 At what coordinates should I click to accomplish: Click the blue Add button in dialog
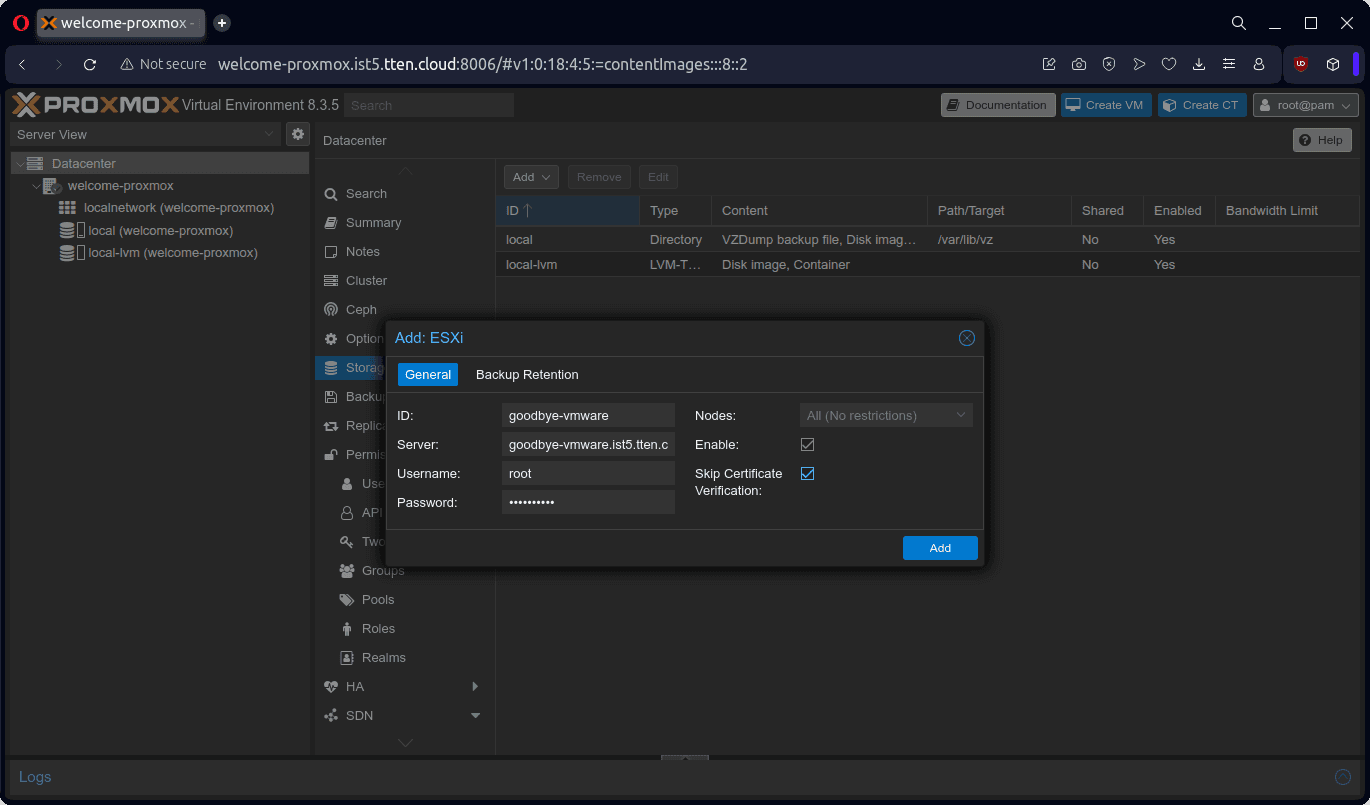940,548
